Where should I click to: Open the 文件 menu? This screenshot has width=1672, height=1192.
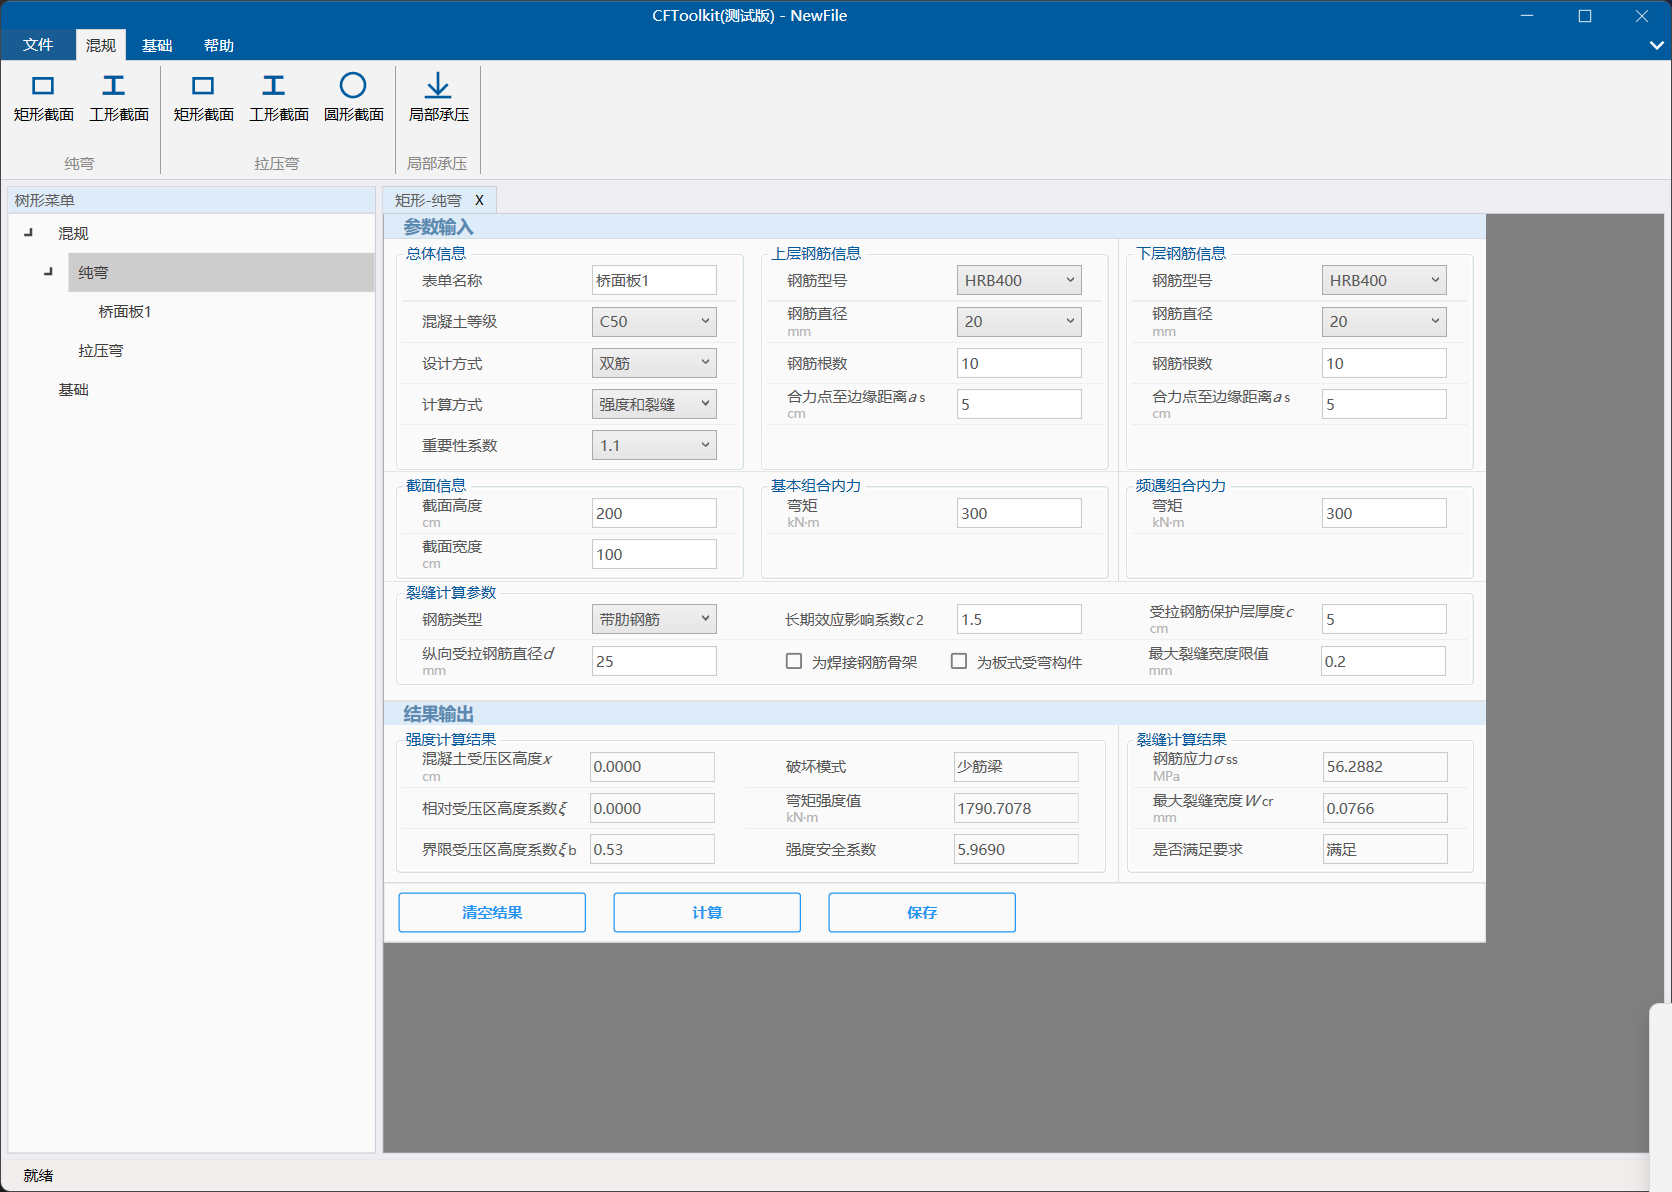(38, 44)
